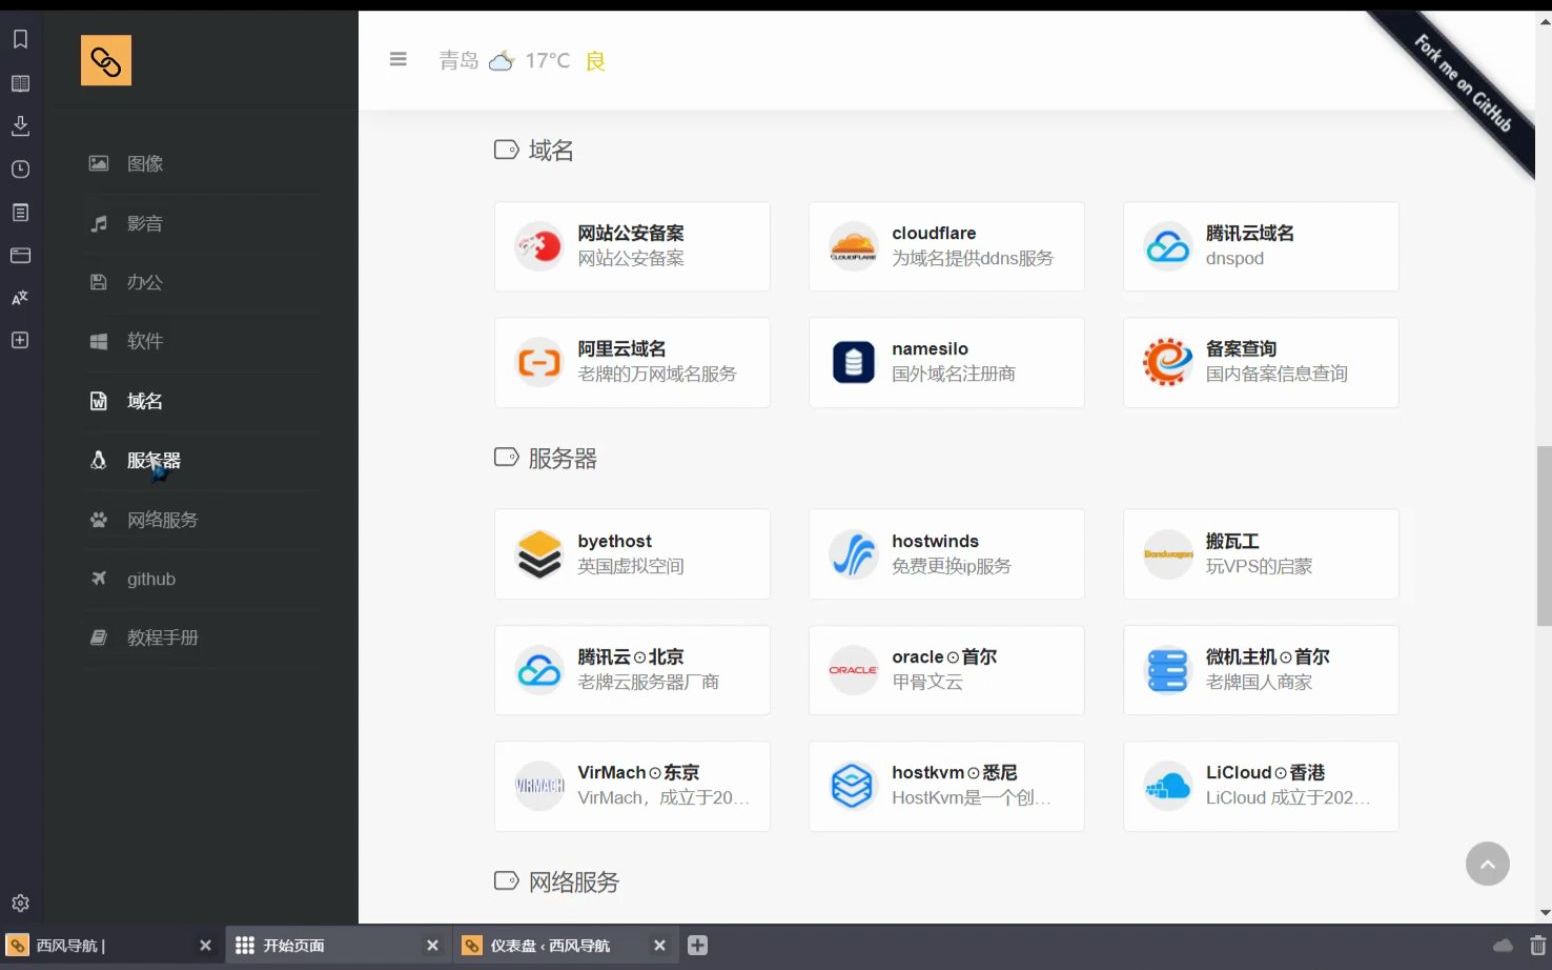Open the translate icon in browser sidebar
The width and height of the screenshot is (1552, 970).
[x=20, y=298]
